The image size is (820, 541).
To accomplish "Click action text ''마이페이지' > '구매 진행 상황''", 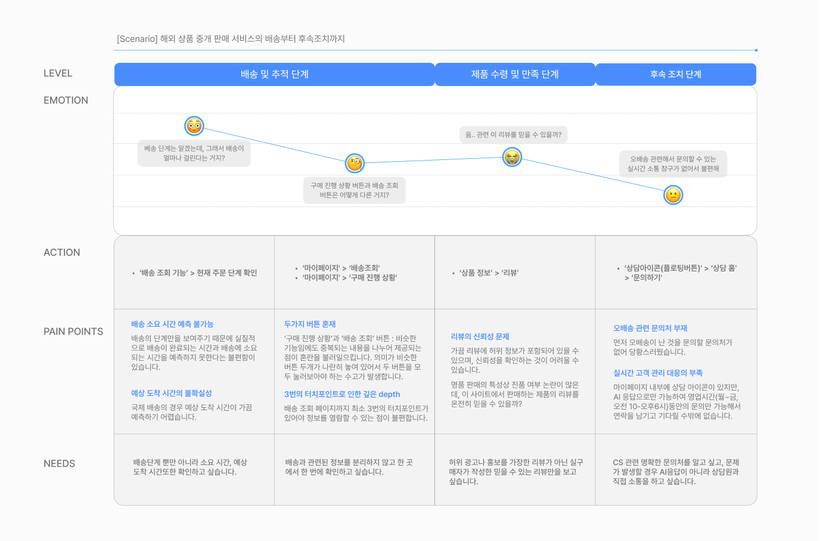I will pos(349,277).
